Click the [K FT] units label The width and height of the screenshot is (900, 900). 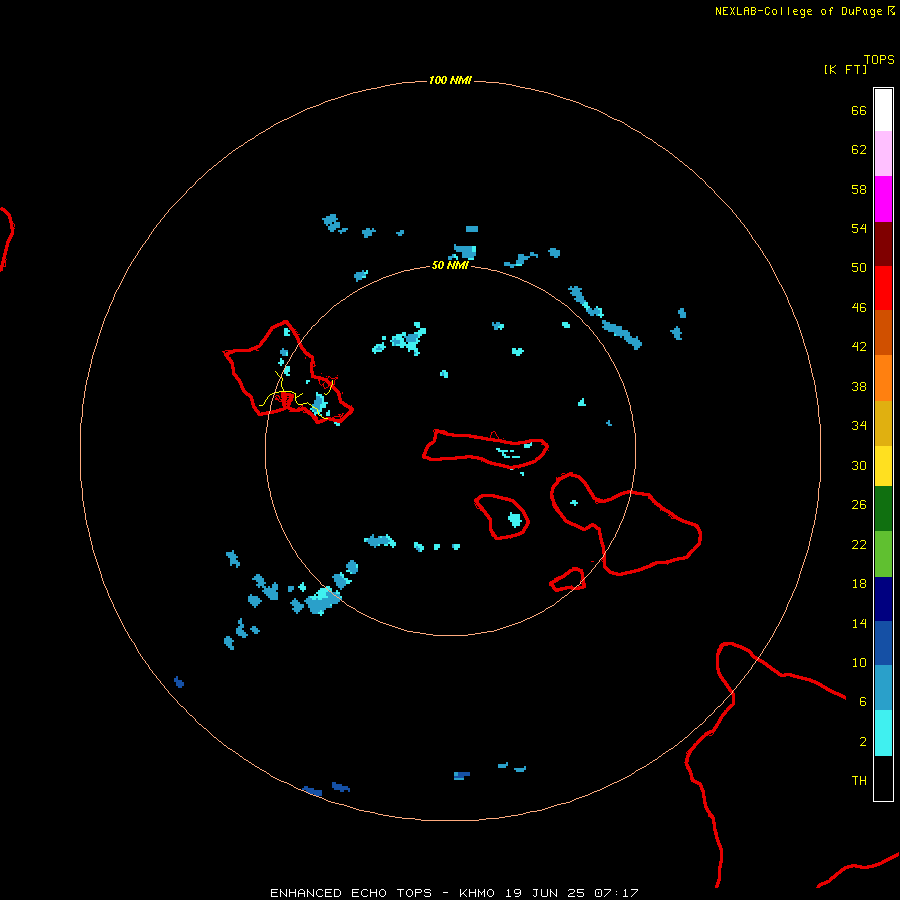pos(845,69)
